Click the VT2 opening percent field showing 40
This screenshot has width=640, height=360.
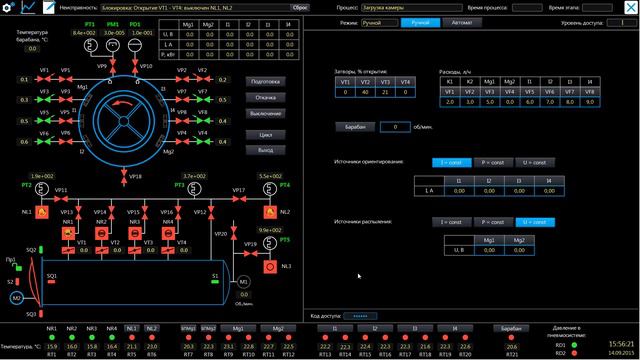(365, 92)
